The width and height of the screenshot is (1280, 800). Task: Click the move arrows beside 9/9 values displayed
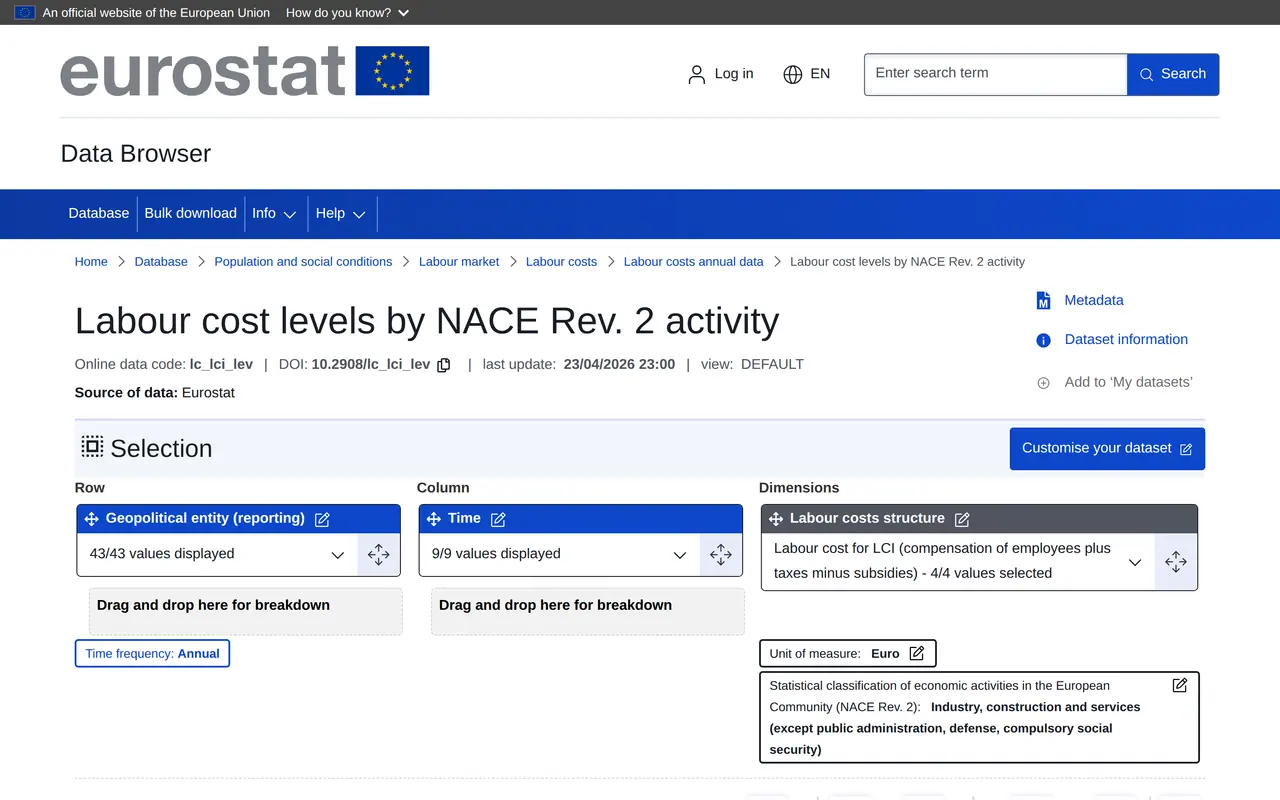point(721,555)
